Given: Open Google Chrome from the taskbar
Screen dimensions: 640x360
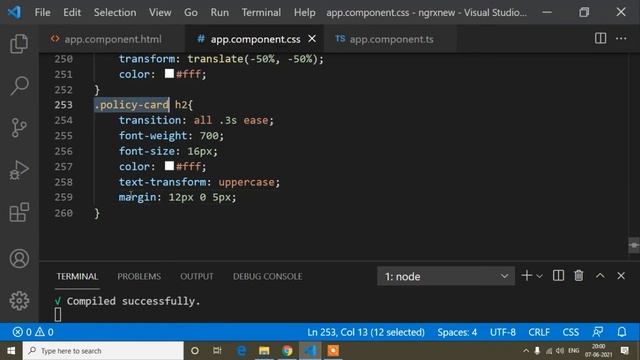Looking at the screenshot, I should (x=287, y=351).
